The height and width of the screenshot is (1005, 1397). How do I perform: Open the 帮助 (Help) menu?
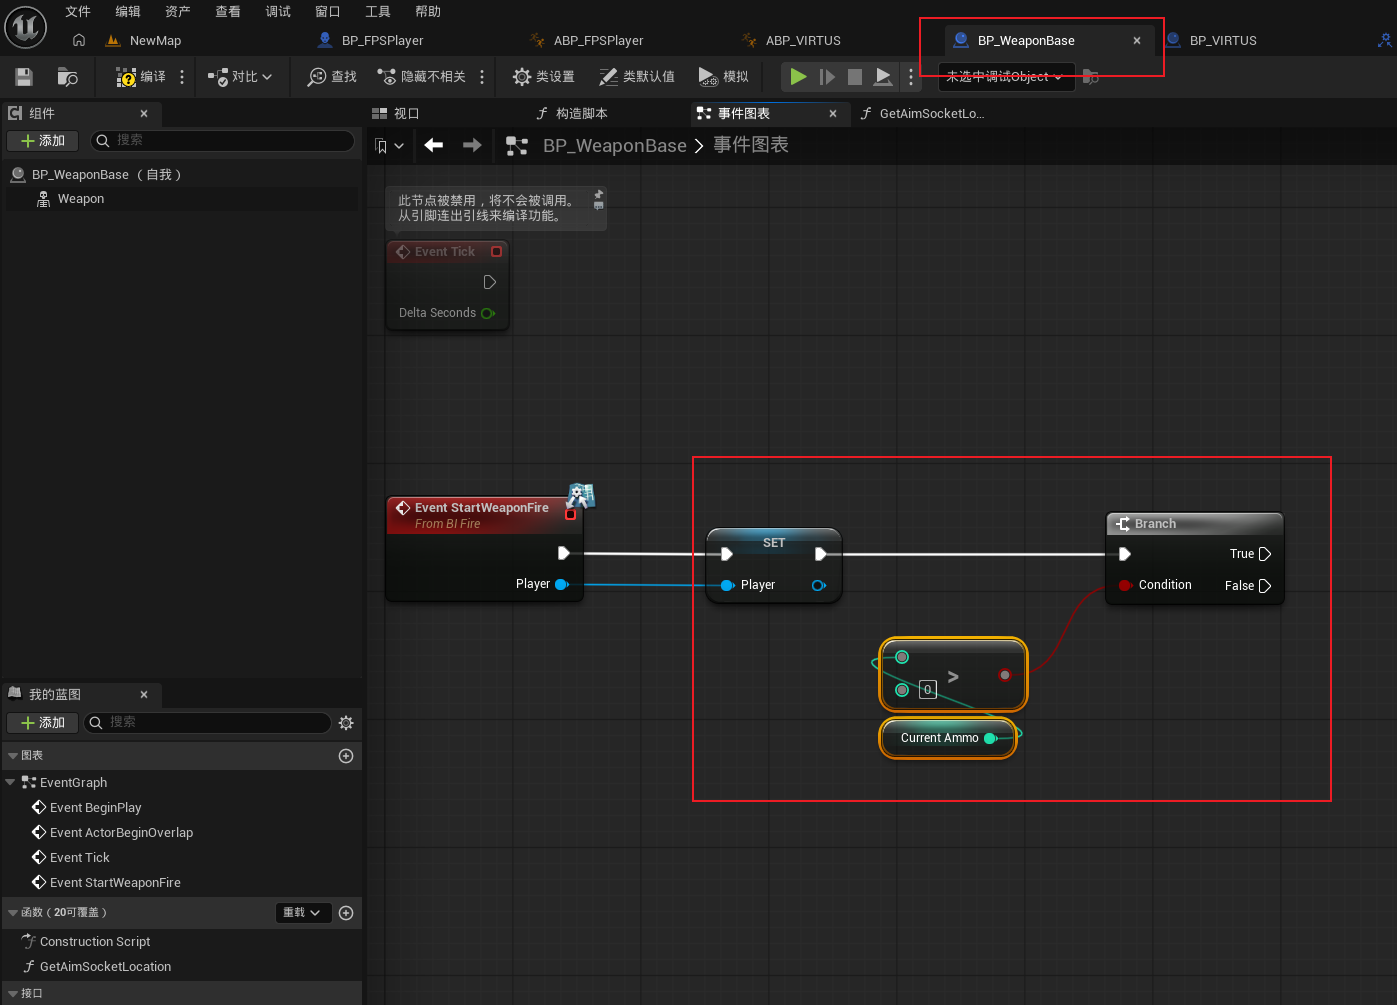[428, 12]
